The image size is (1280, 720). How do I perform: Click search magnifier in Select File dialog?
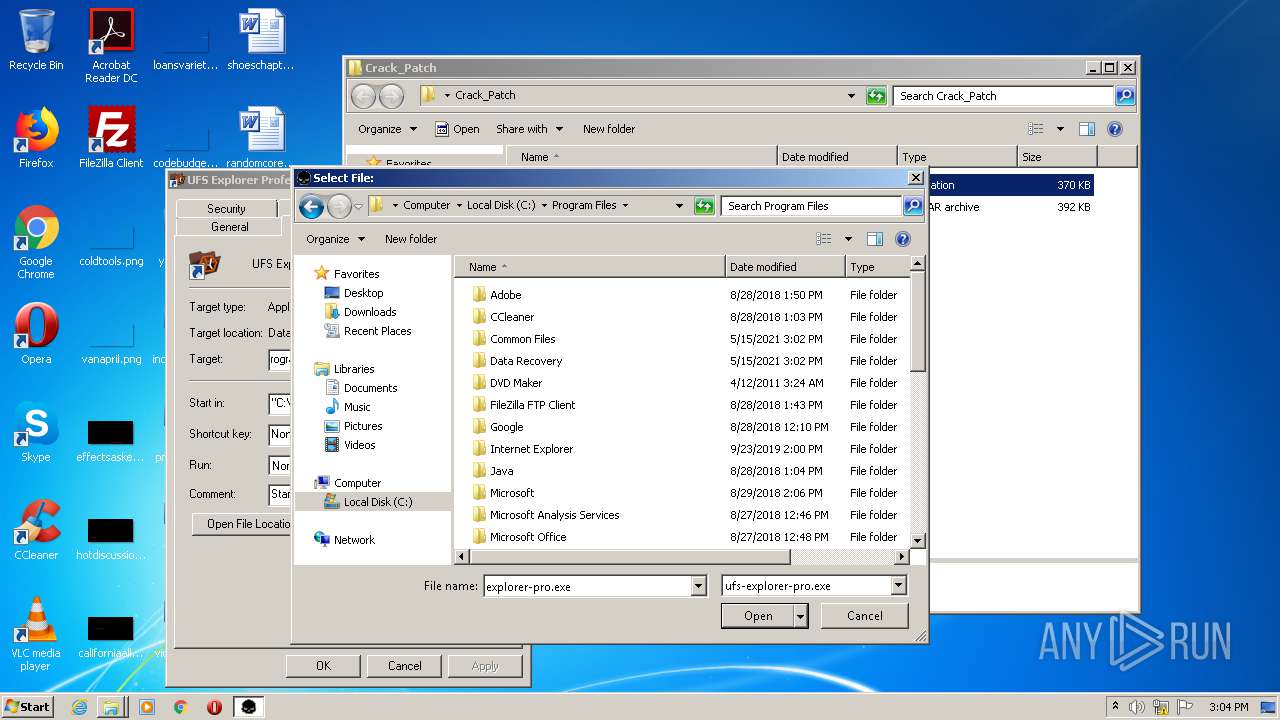912,206
